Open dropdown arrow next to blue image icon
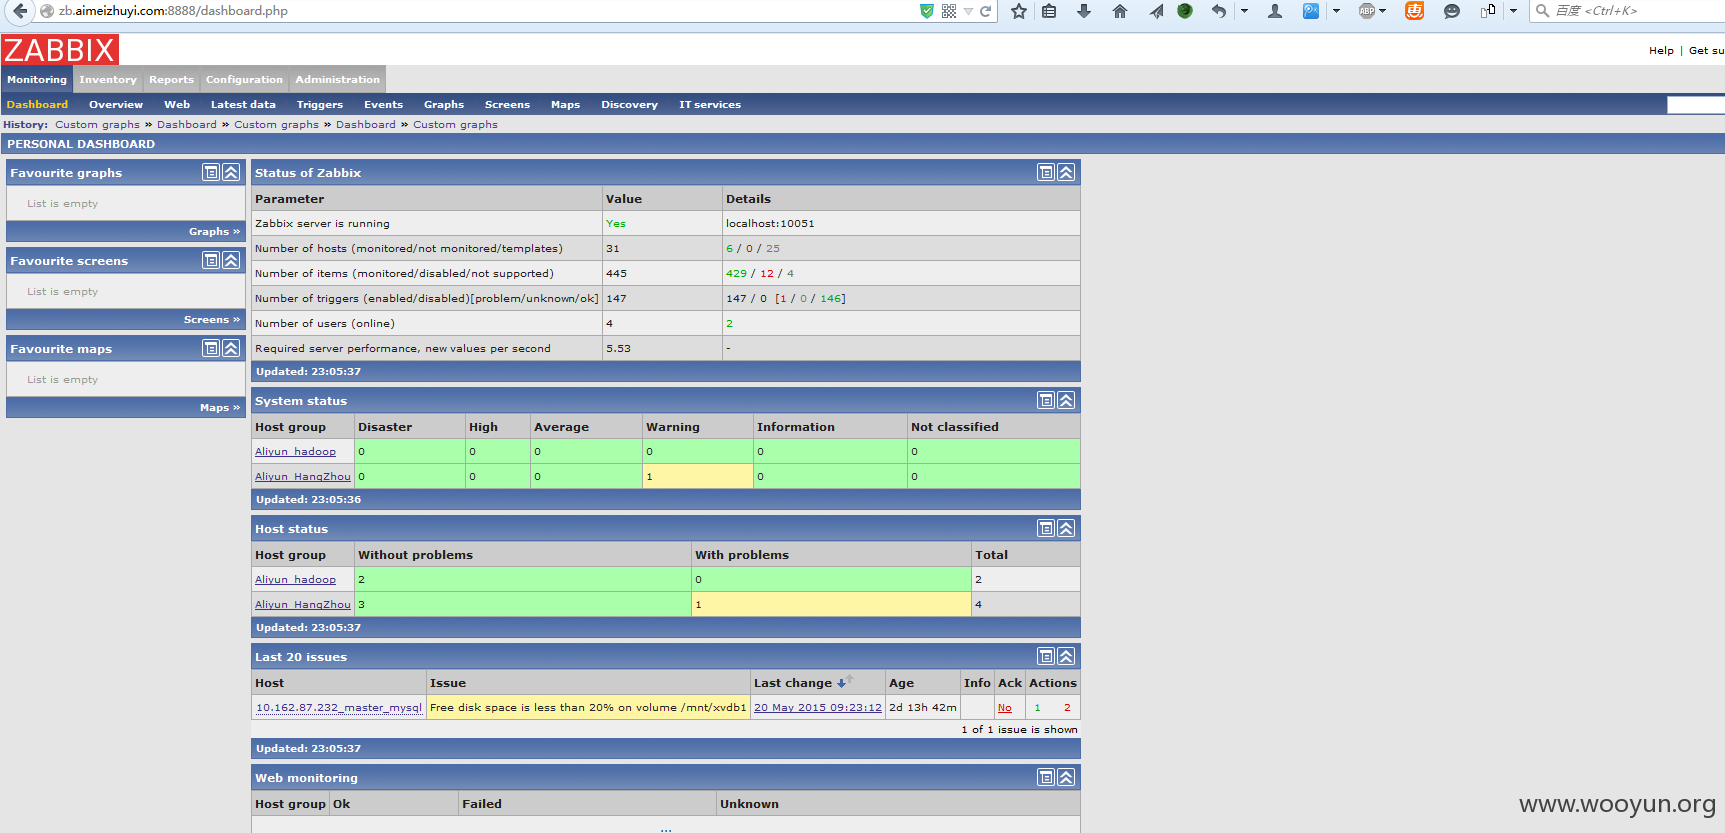1725x833 pixels. click(1336, 11)
